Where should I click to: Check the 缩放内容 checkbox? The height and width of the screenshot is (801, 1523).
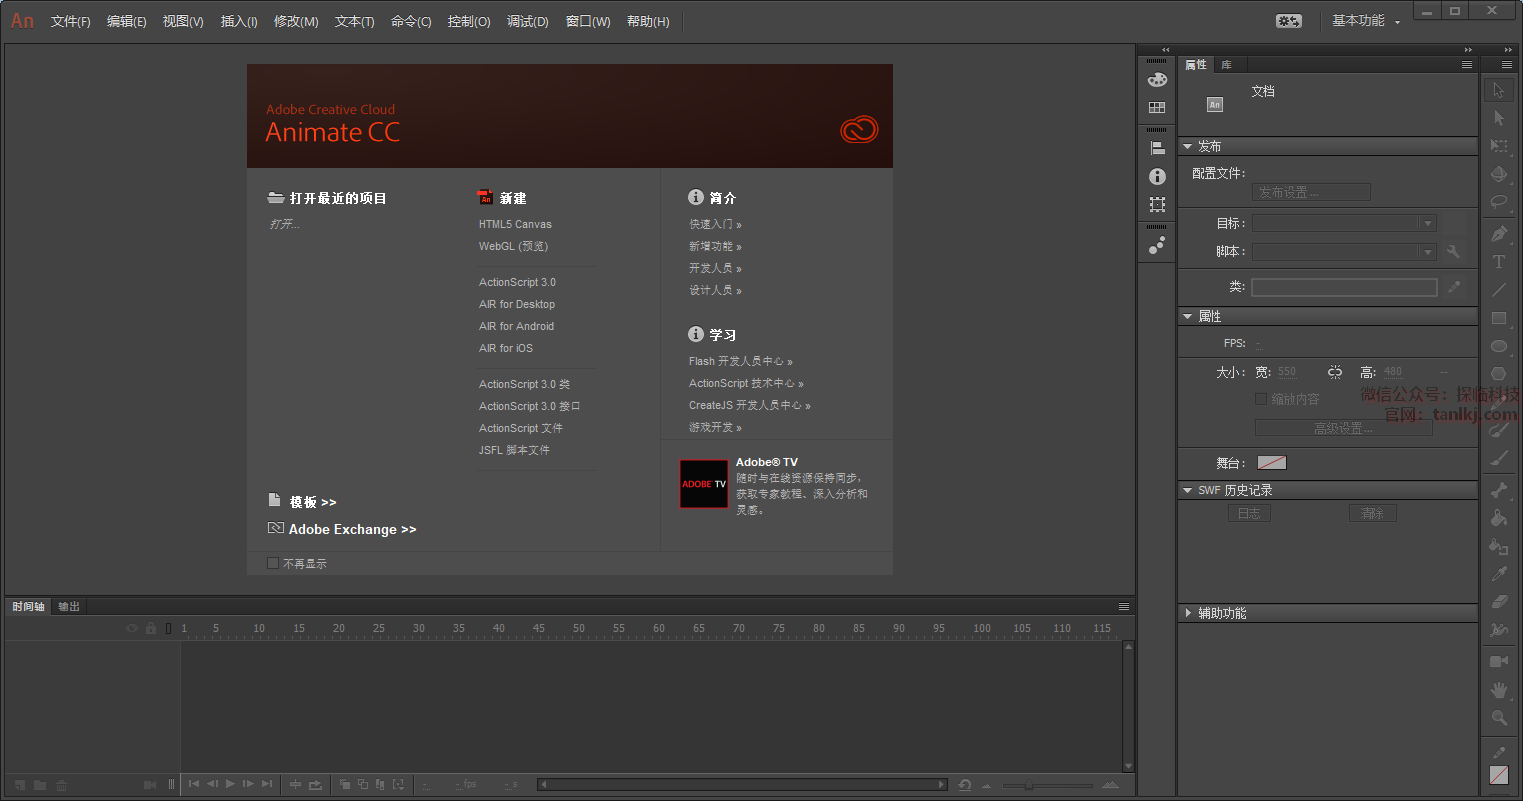(x=1261, y=399)
